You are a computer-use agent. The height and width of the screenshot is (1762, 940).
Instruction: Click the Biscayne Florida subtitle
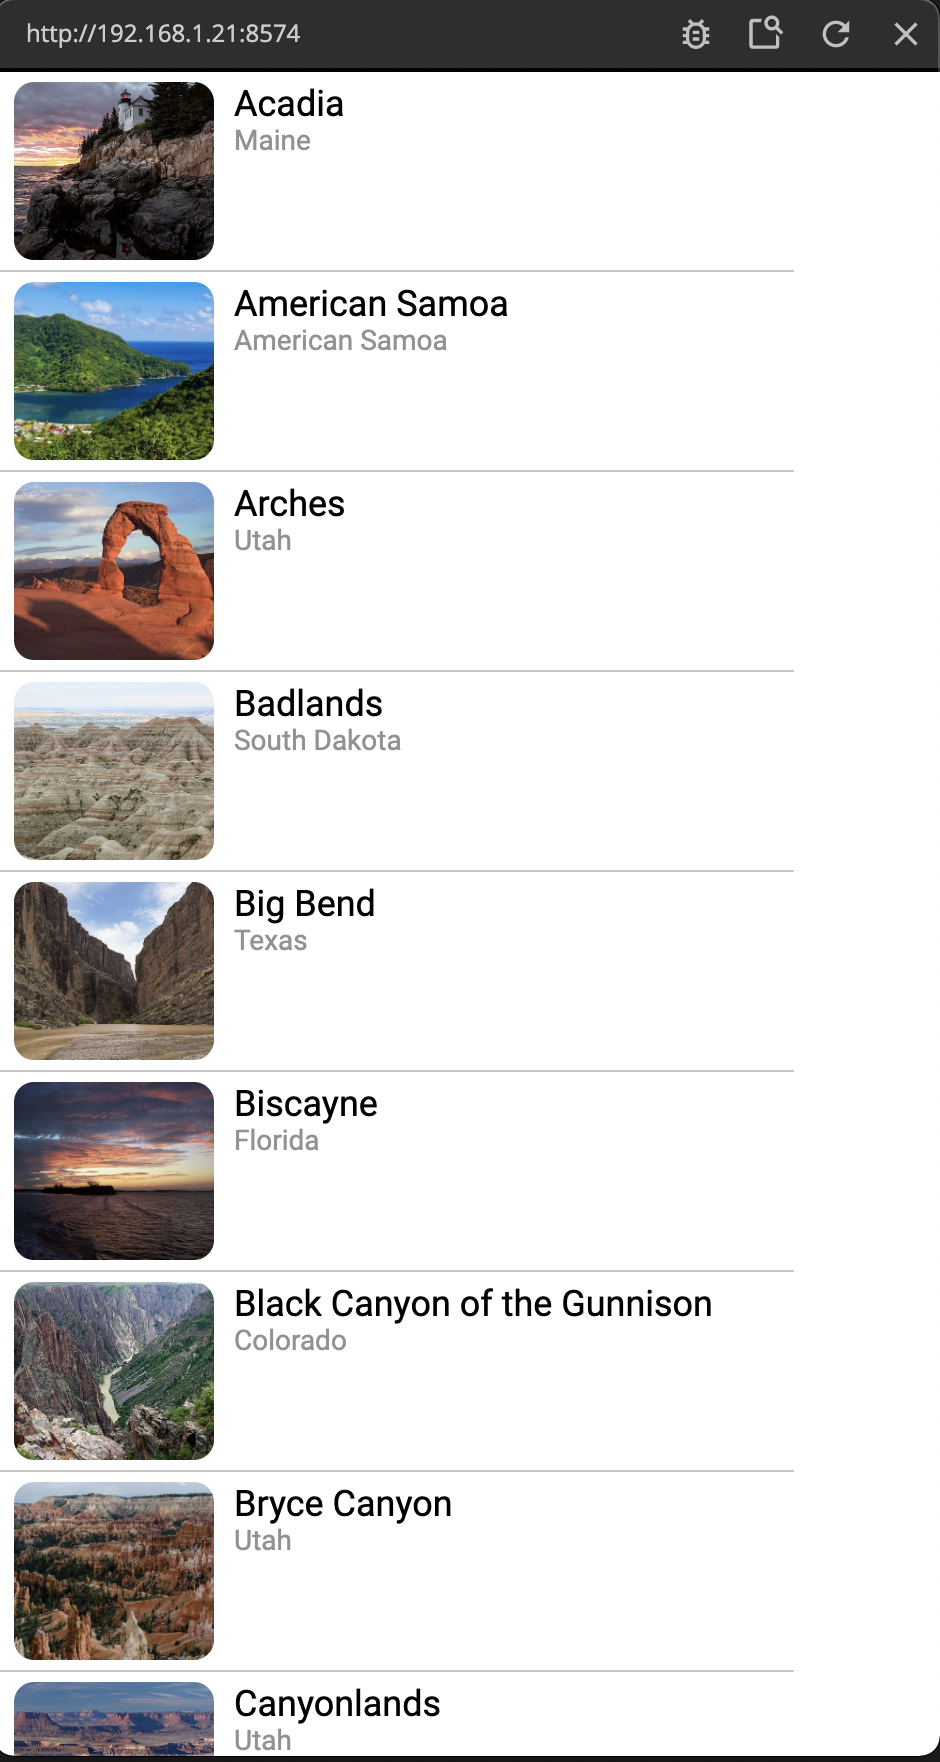point(276,1141)
